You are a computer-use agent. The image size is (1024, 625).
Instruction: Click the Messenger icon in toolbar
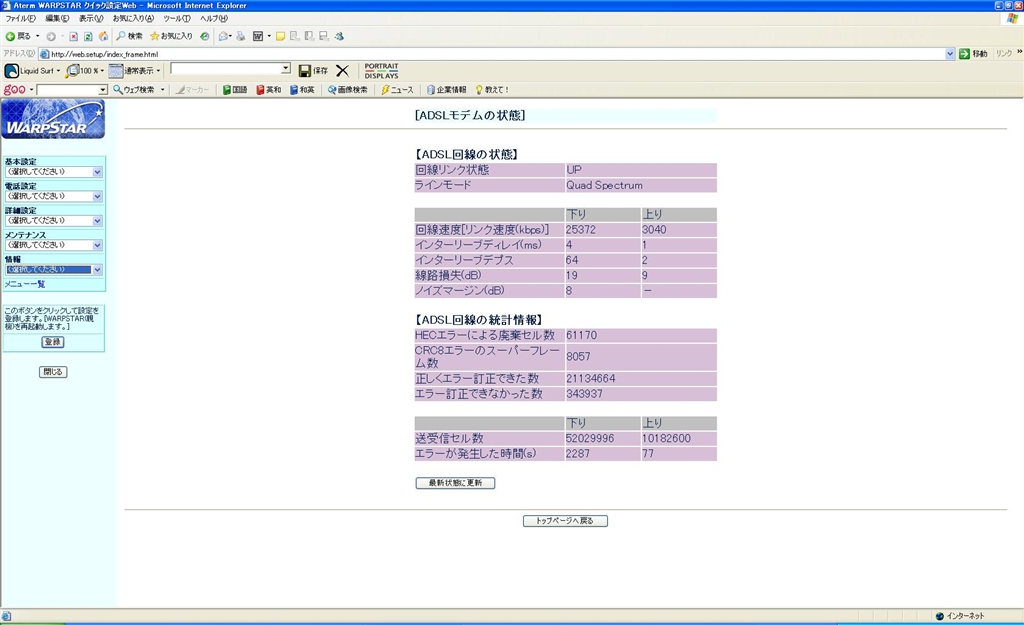339,36
